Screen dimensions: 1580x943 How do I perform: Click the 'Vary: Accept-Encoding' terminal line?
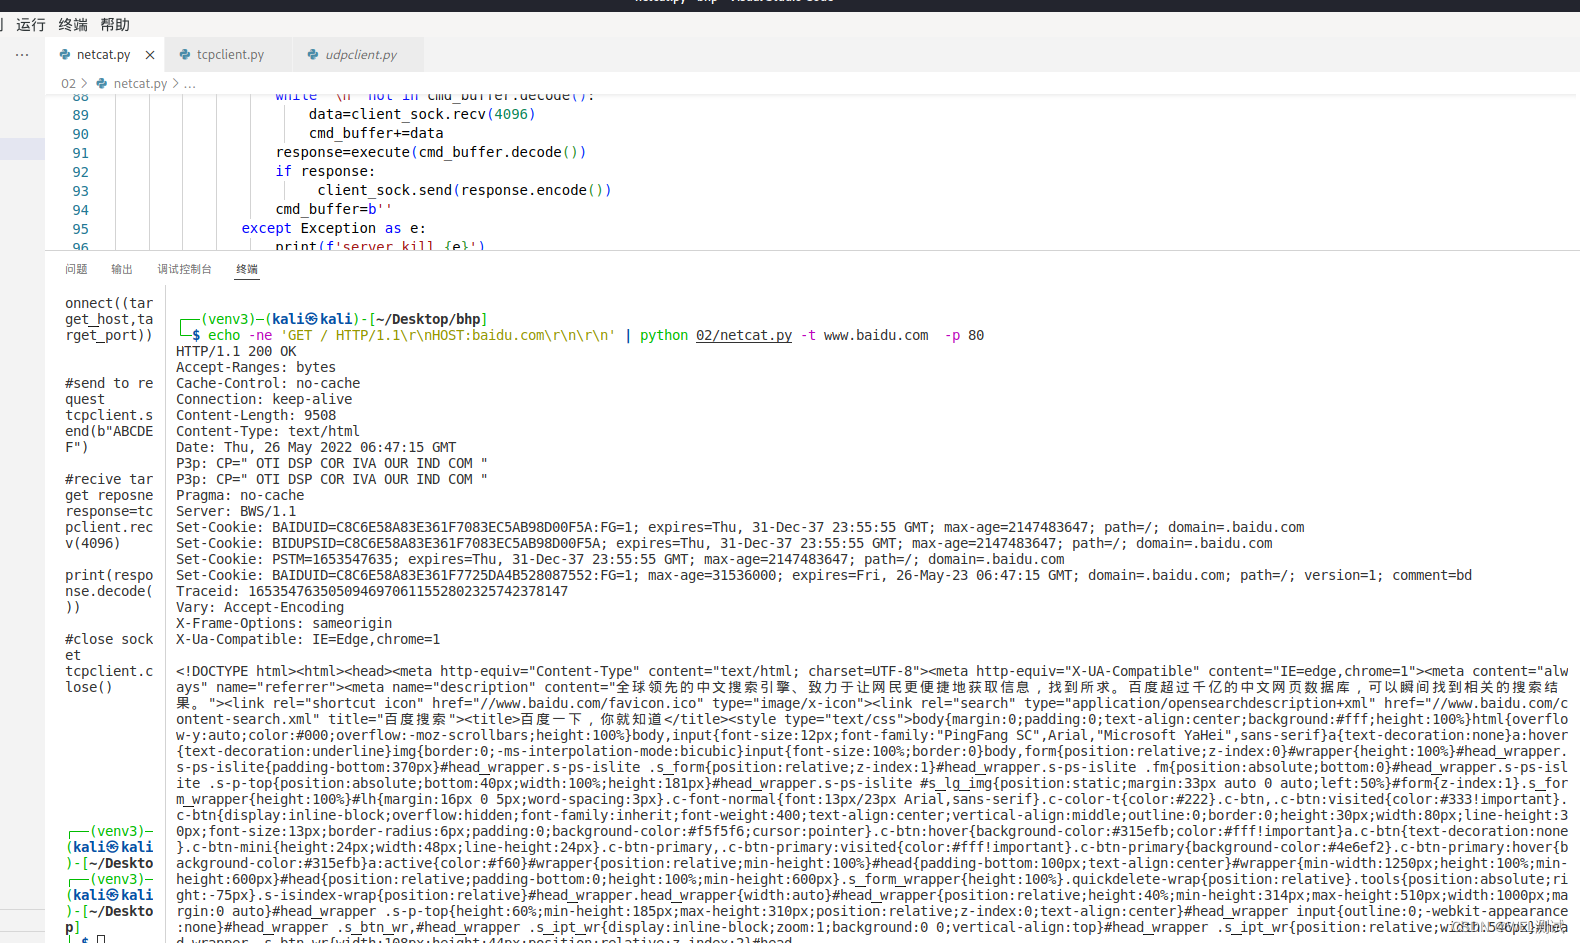[x=260, y=607]
